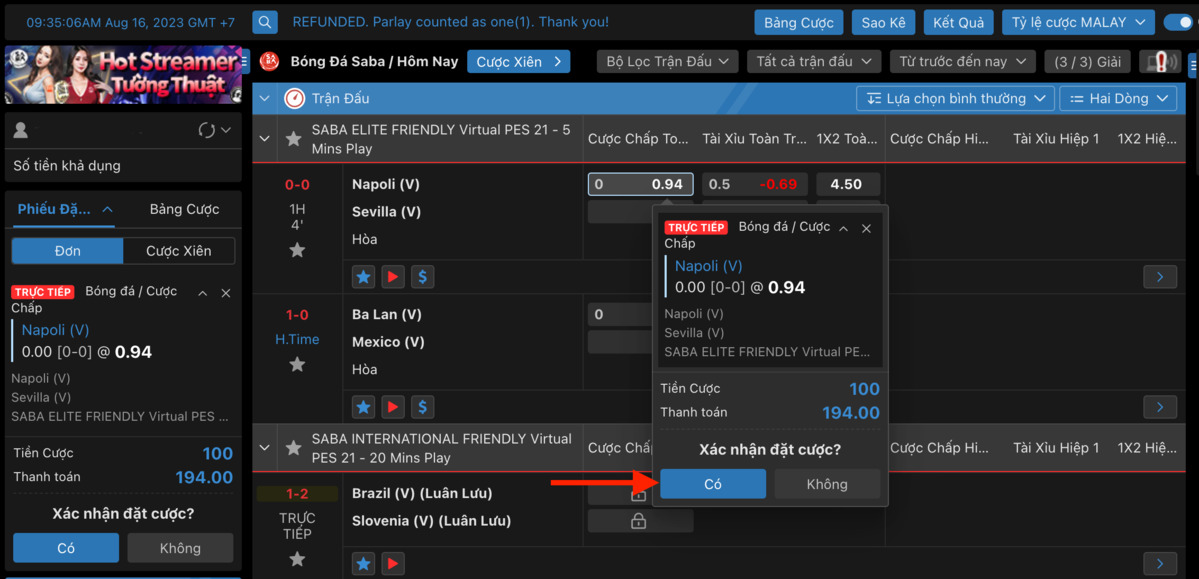Open more markets arrow for Napoli match
The height and width of the screenshot is (579, 1199).
tap(1160, 277)
